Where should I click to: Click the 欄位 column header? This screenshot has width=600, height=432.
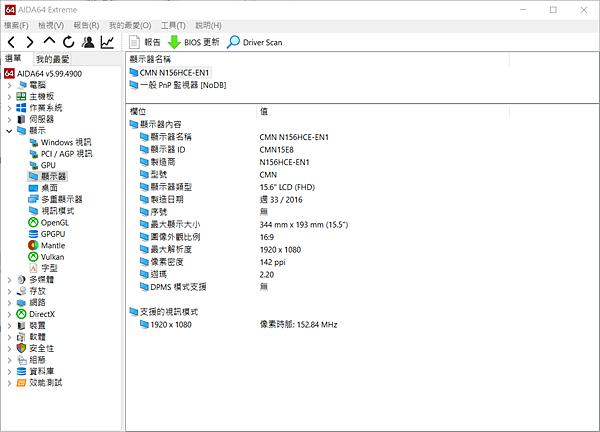[138, 111]
